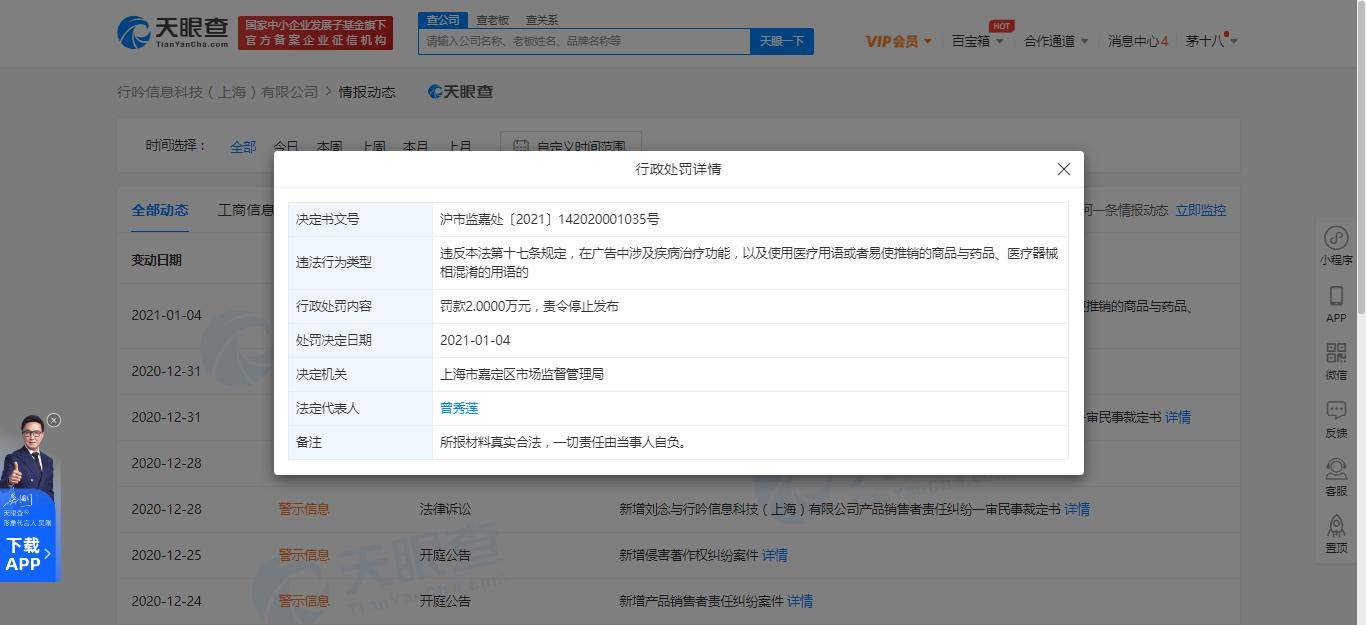This screenshot has width=1366, height=625.
Task: Close the floating 下载APP advertisement
Action: coord(54,420)
